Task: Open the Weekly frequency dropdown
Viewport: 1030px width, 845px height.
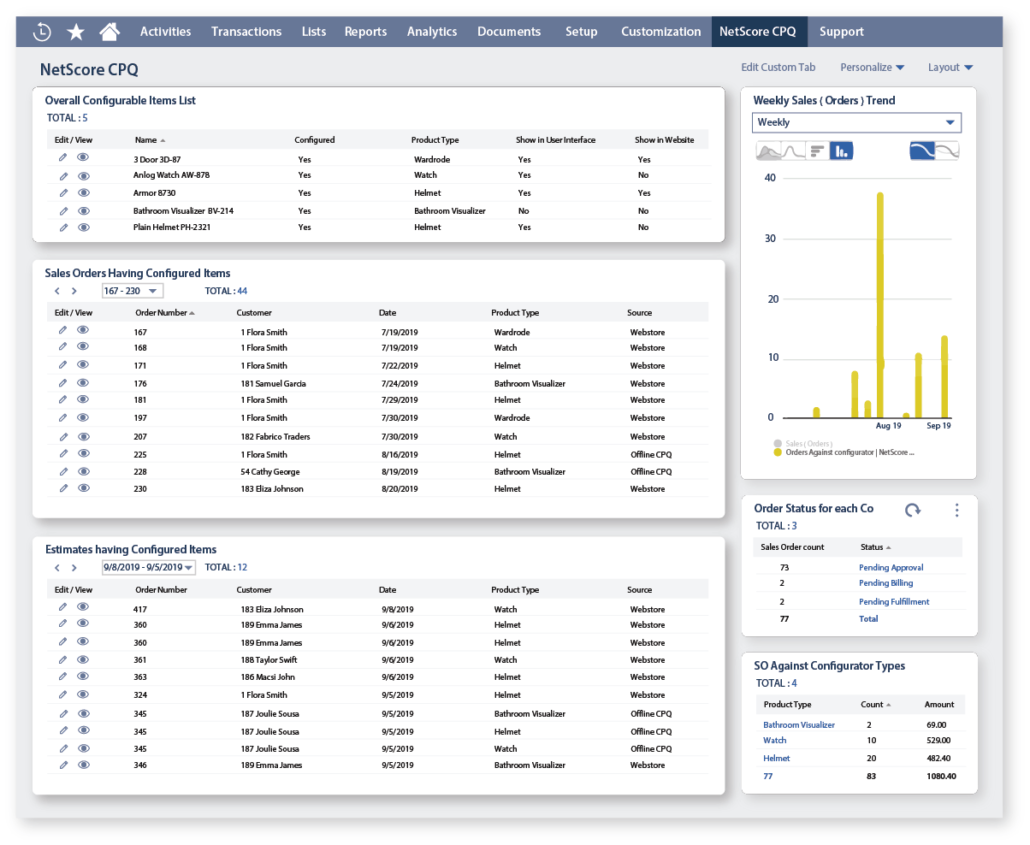Action: [857, 122]
